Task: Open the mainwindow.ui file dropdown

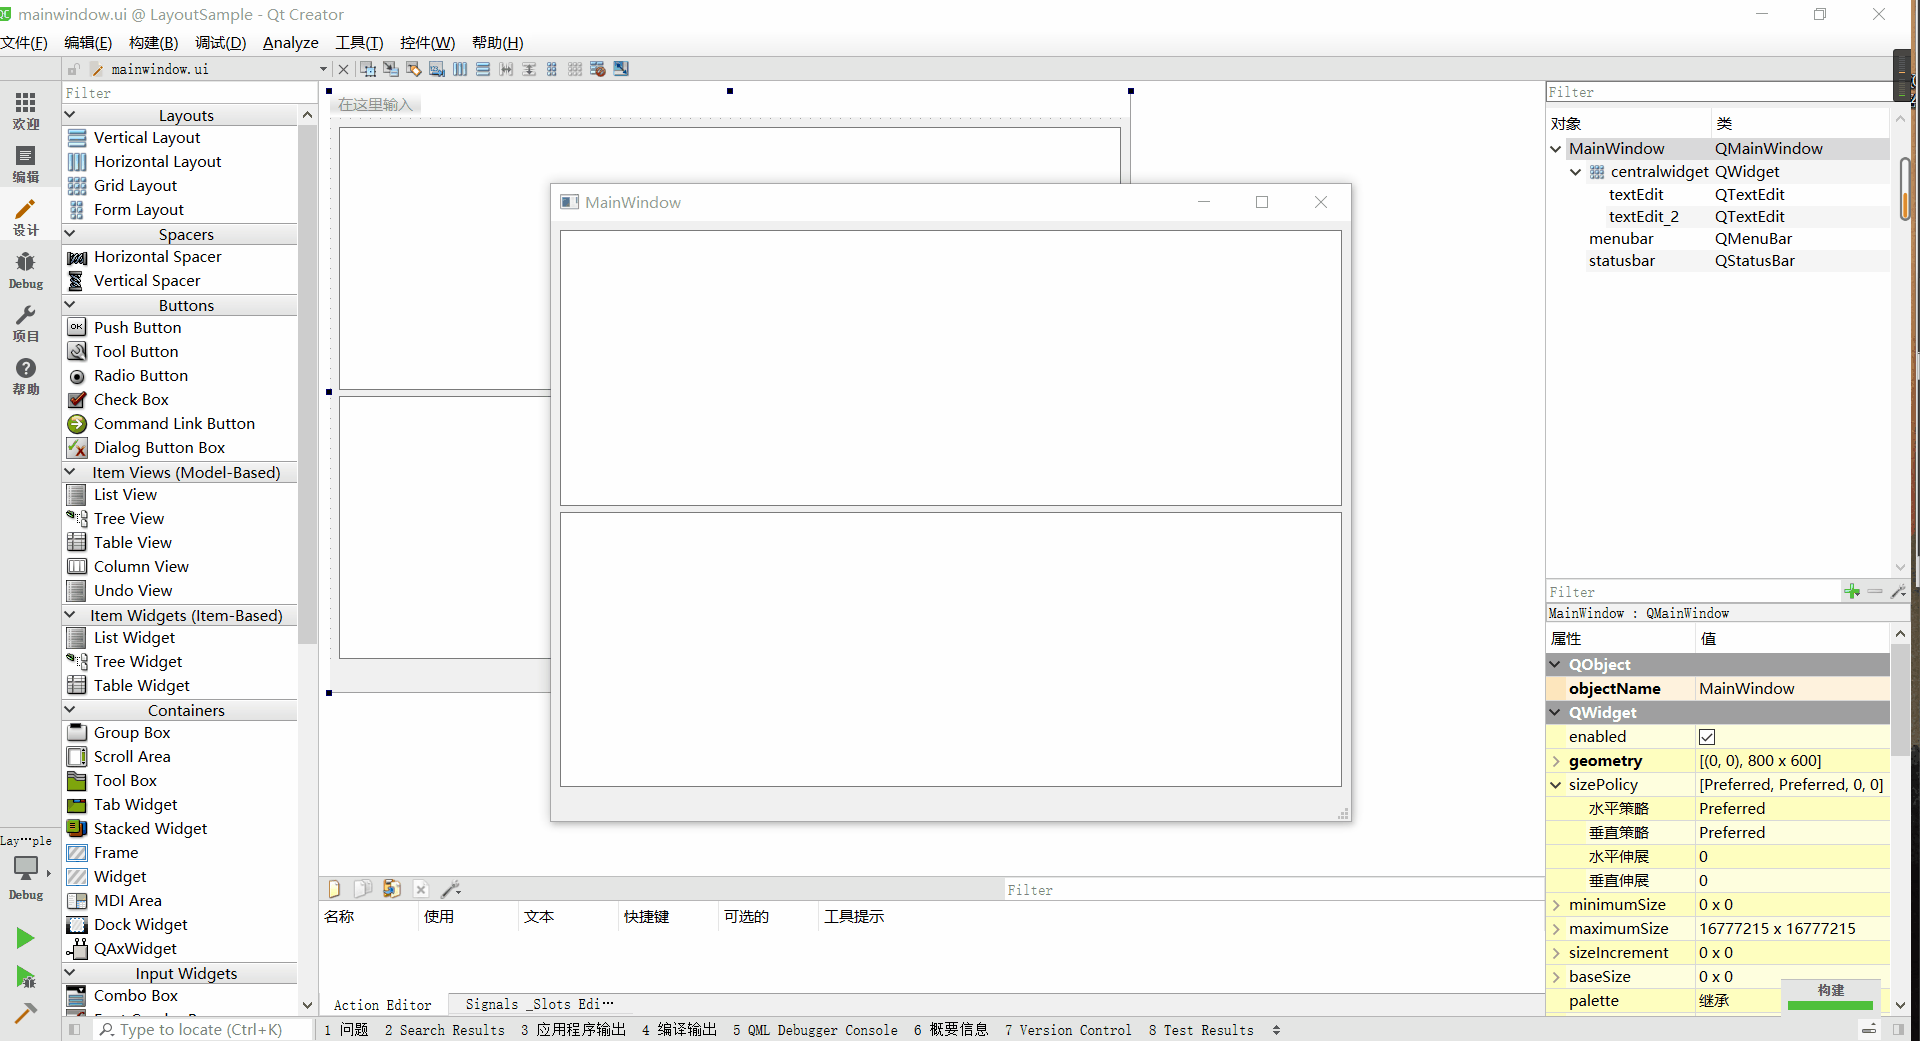Action: pyautogui.click(x=323, y=69)
